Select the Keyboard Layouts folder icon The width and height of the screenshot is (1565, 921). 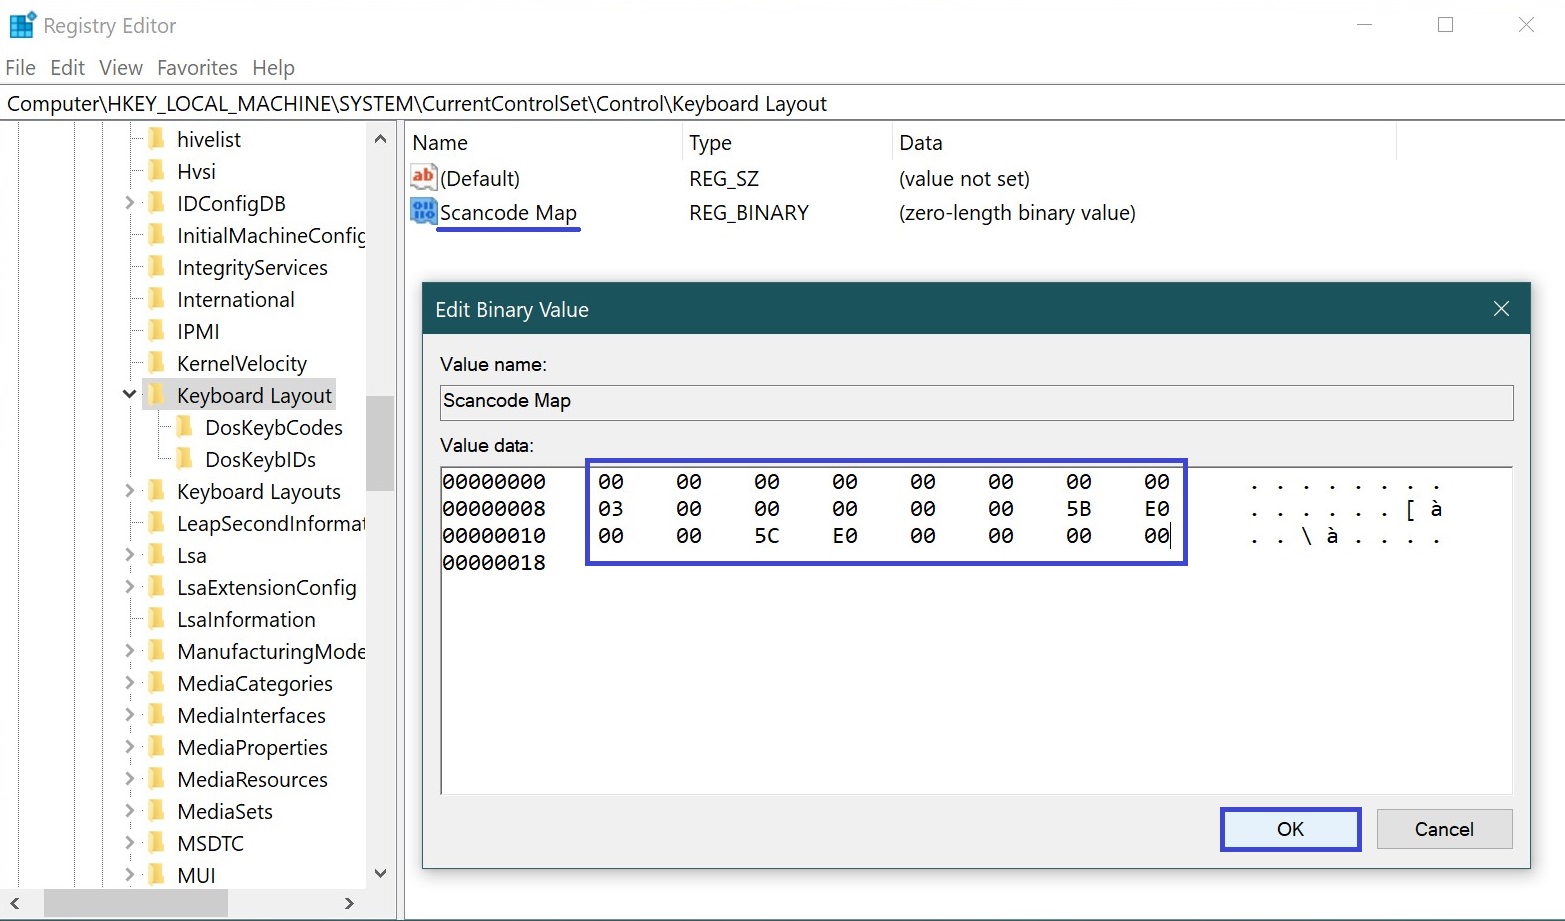tap(156, 490)
